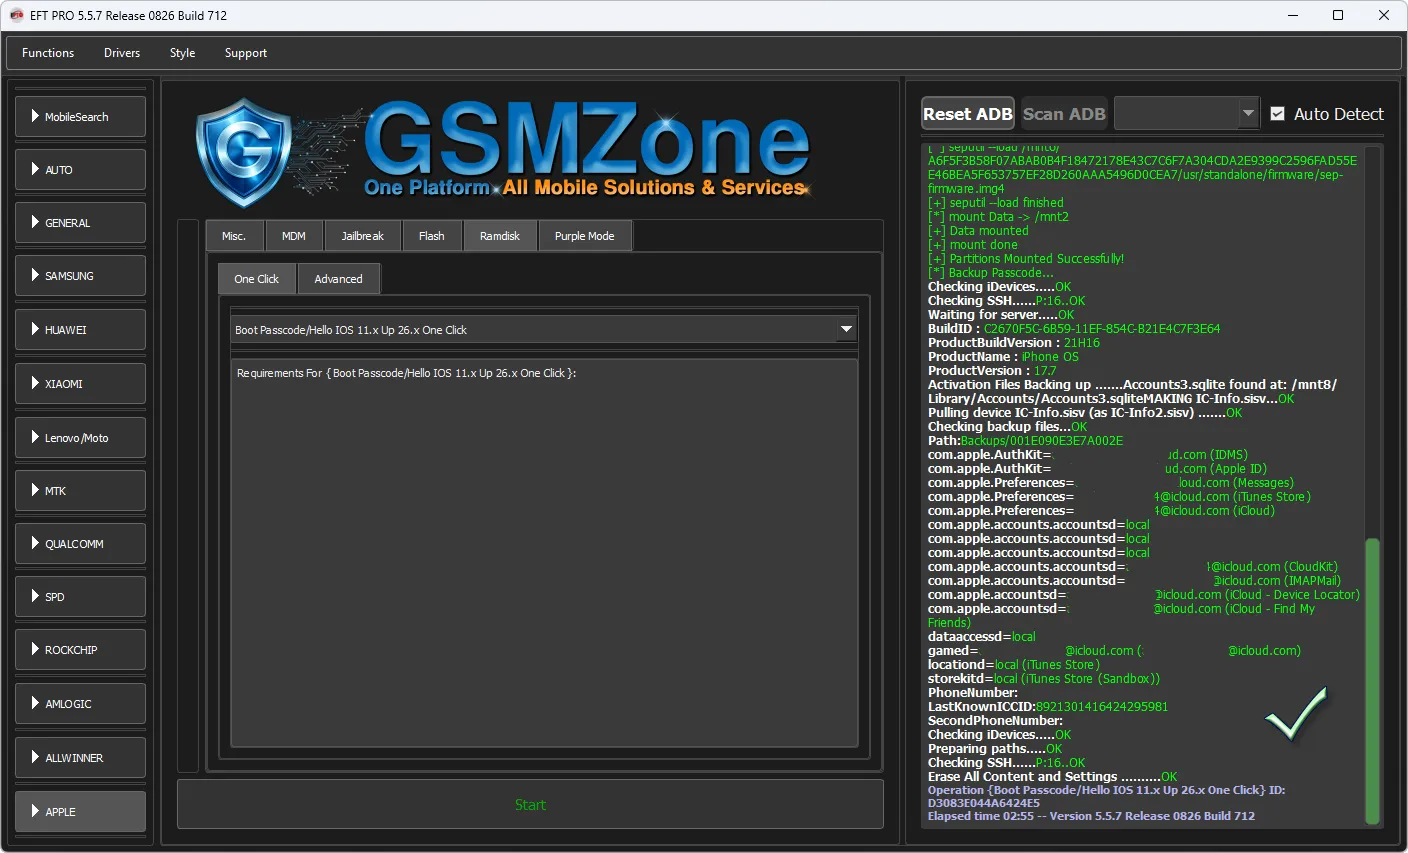Close the EFT PRO window
The height and width of the screenshot is (853, 1408).
(1384, 15)
